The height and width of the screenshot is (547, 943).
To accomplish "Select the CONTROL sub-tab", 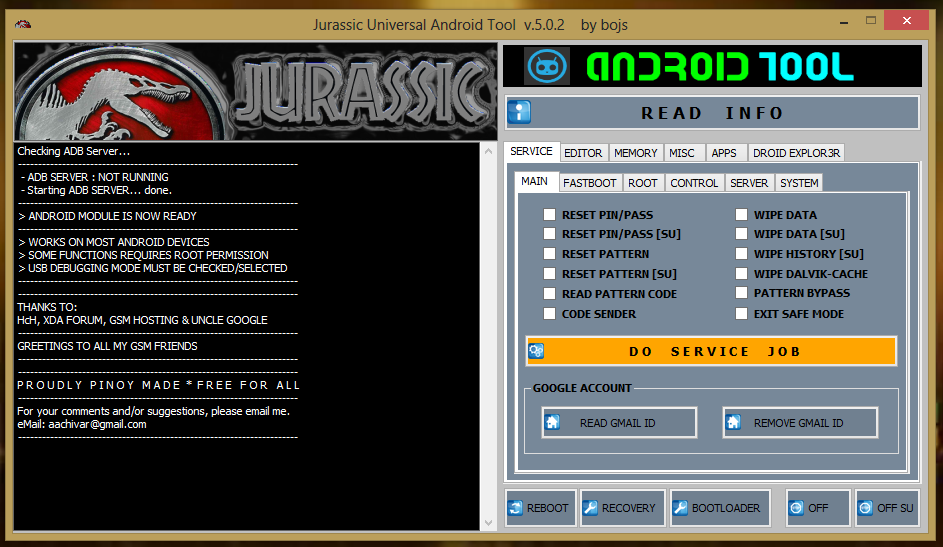I will click(x=694, y=183).
